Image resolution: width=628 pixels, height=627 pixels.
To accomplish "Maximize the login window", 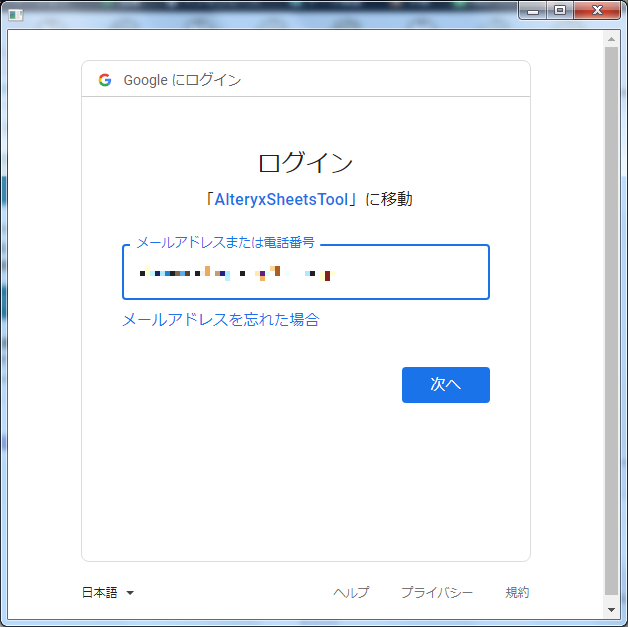I will [x=560, y=10].
